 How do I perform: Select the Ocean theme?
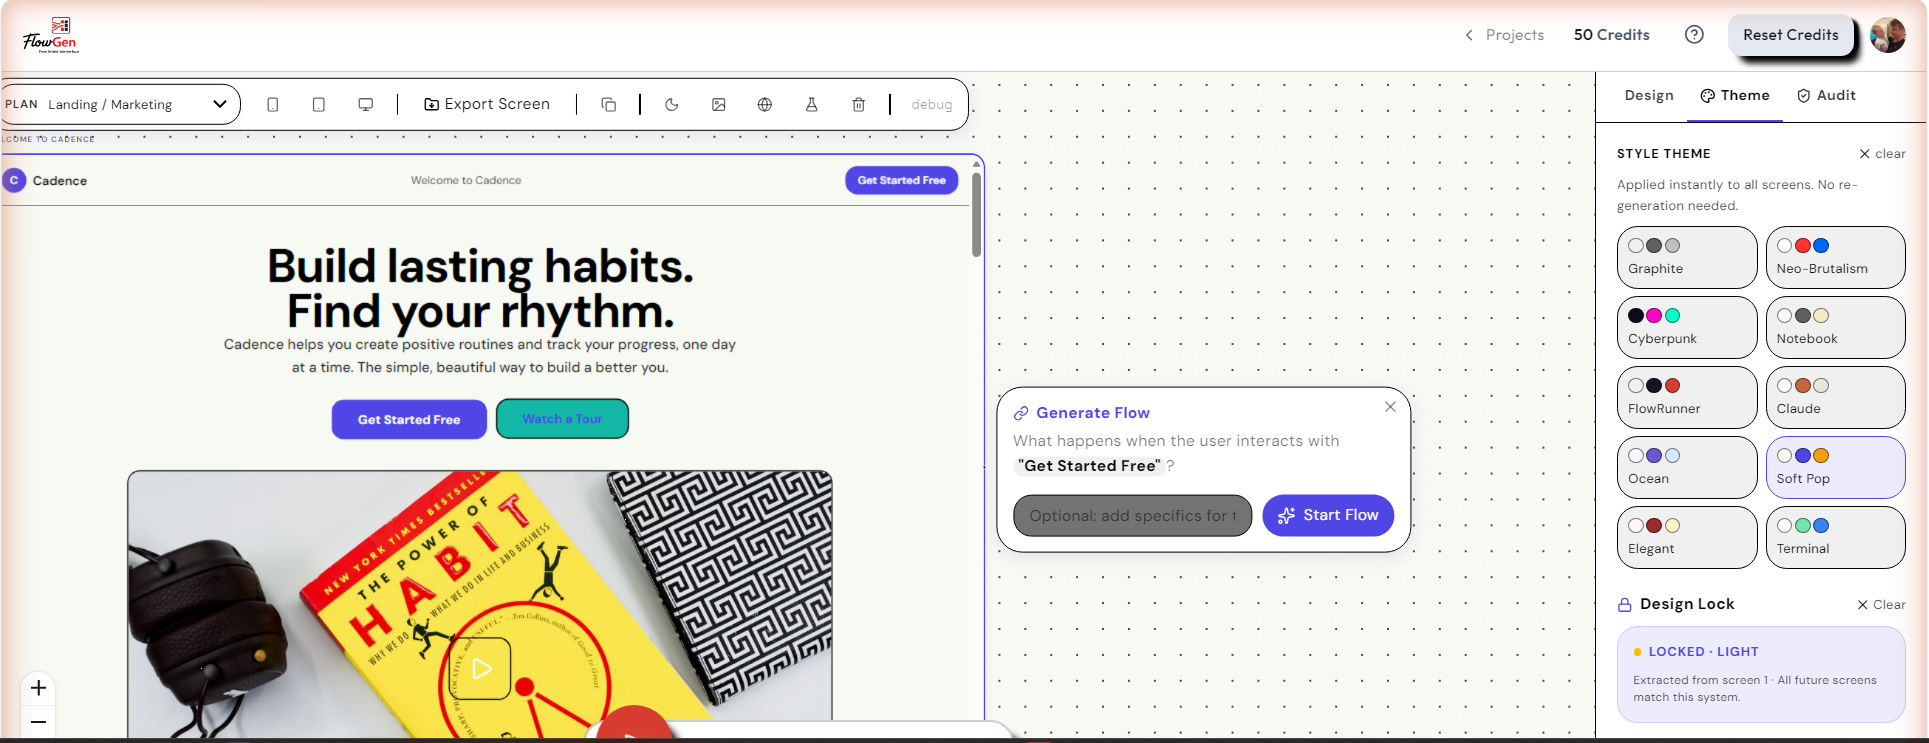coord(1687,467)
